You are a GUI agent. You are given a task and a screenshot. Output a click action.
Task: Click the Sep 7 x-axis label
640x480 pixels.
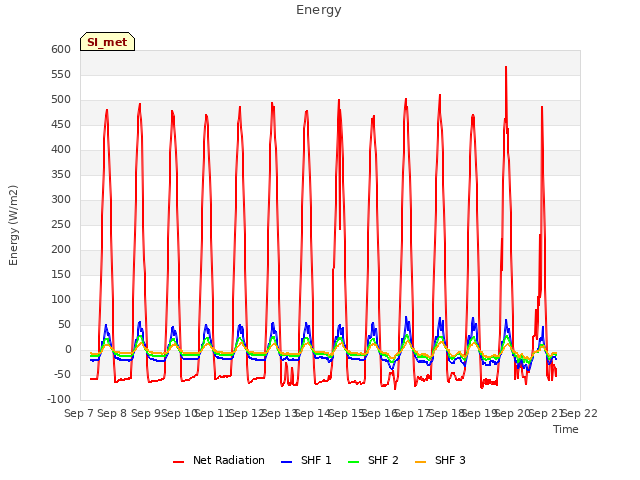79,413
